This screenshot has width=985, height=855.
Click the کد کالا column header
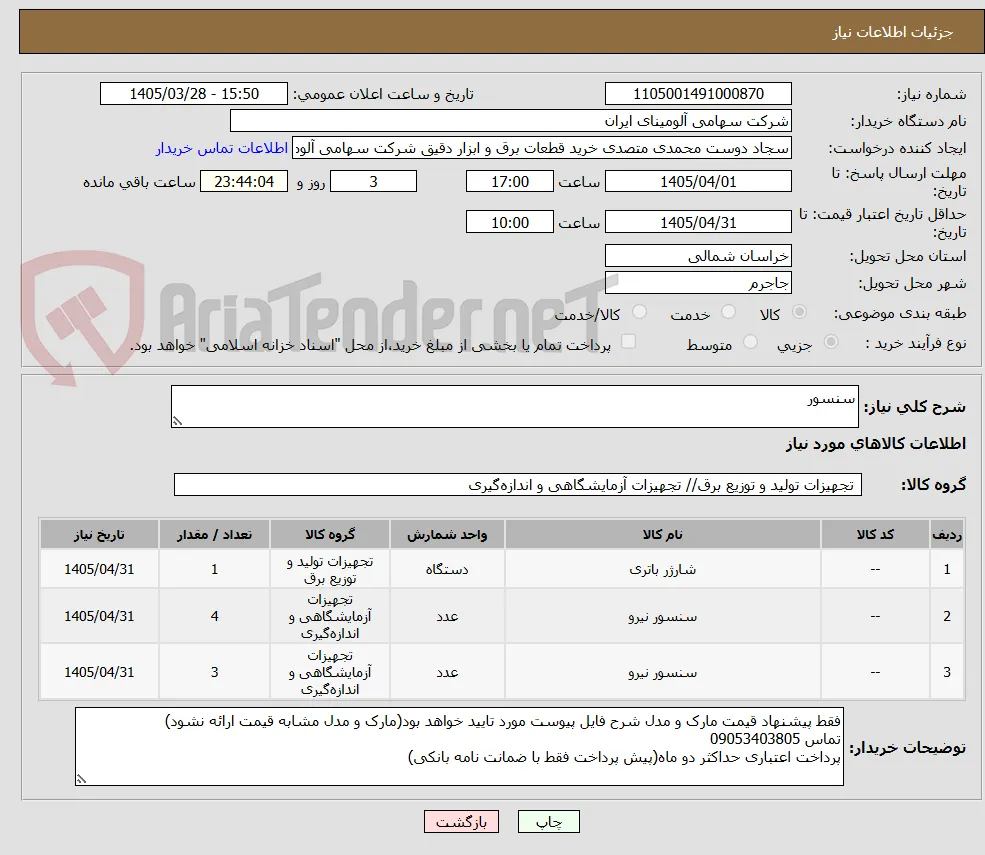pyautogui.click(x=875, y=535)
